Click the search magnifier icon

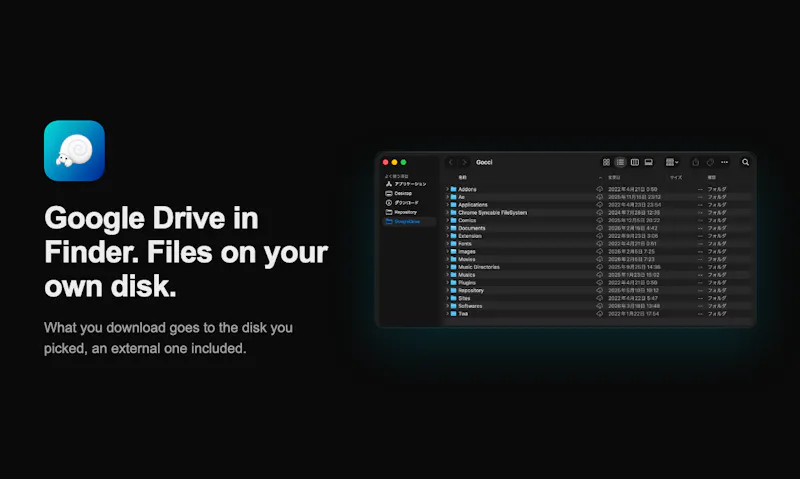click(745, 162)
